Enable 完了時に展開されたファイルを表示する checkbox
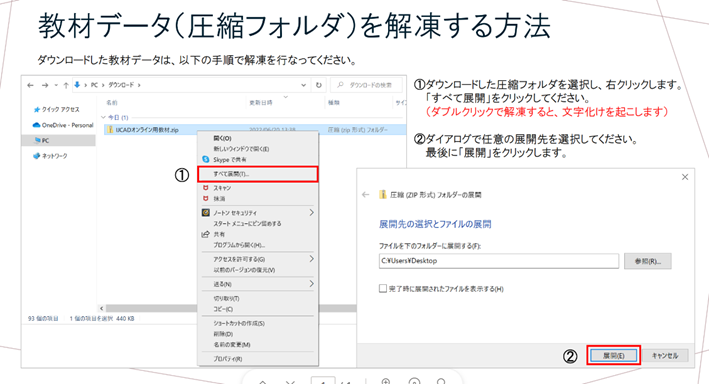This screenshot has width=709, height=384. [x=383, y=289]
